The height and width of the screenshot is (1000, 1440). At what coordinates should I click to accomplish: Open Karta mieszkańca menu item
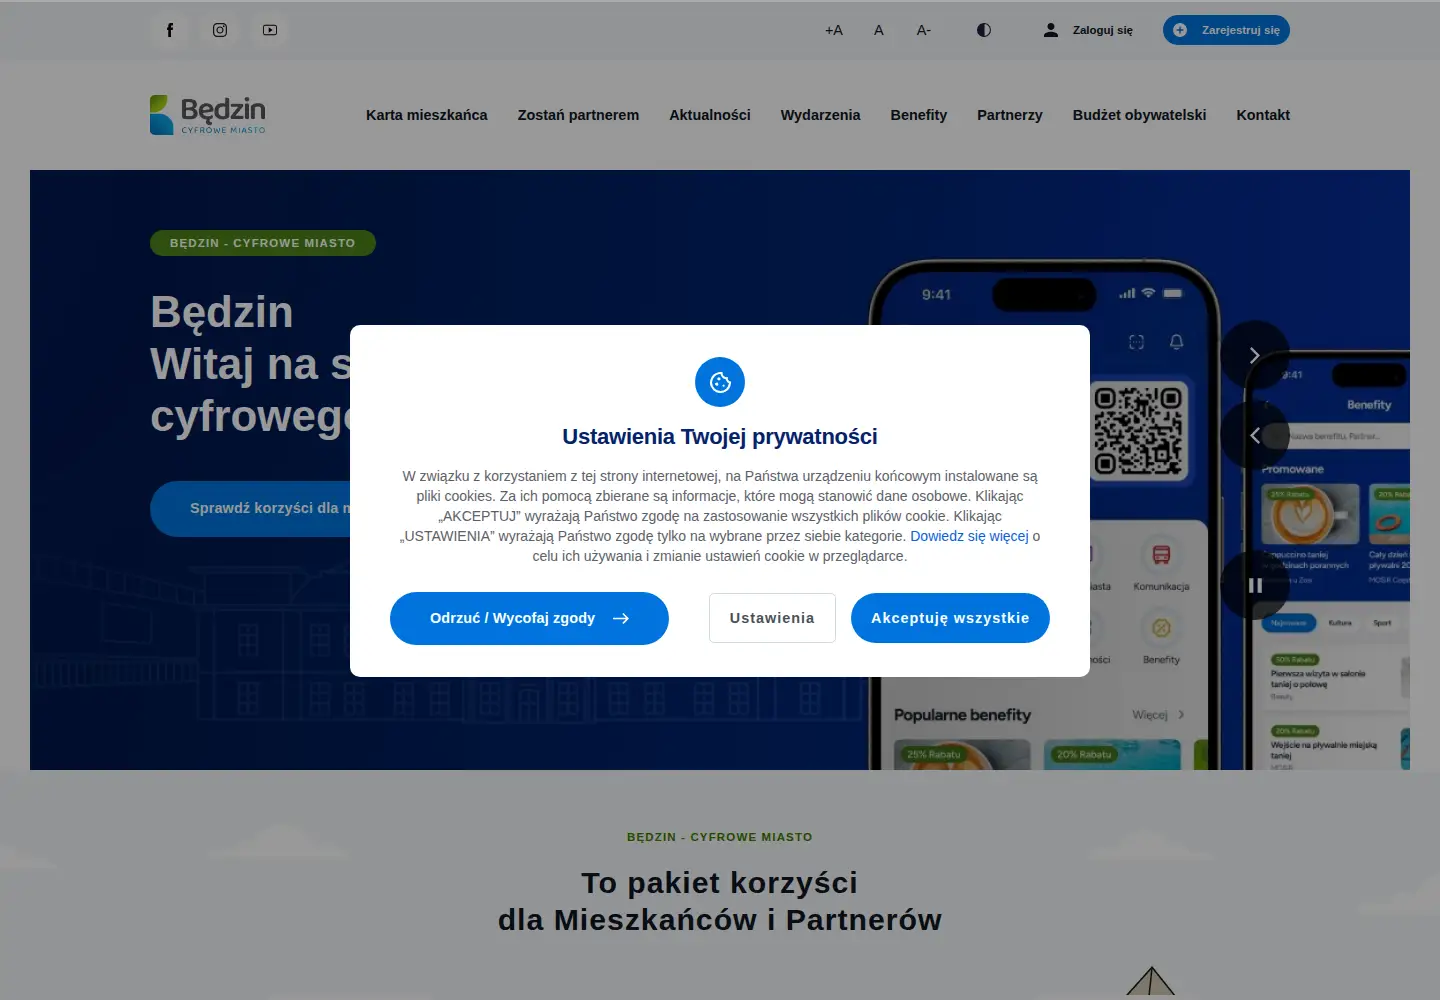point(427,115)
